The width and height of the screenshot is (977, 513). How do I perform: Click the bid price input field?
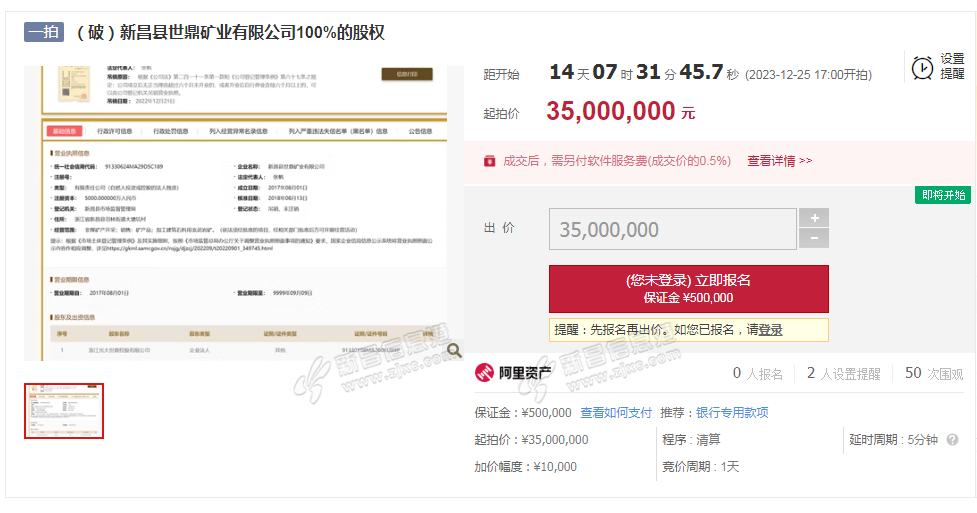point(672,229)
